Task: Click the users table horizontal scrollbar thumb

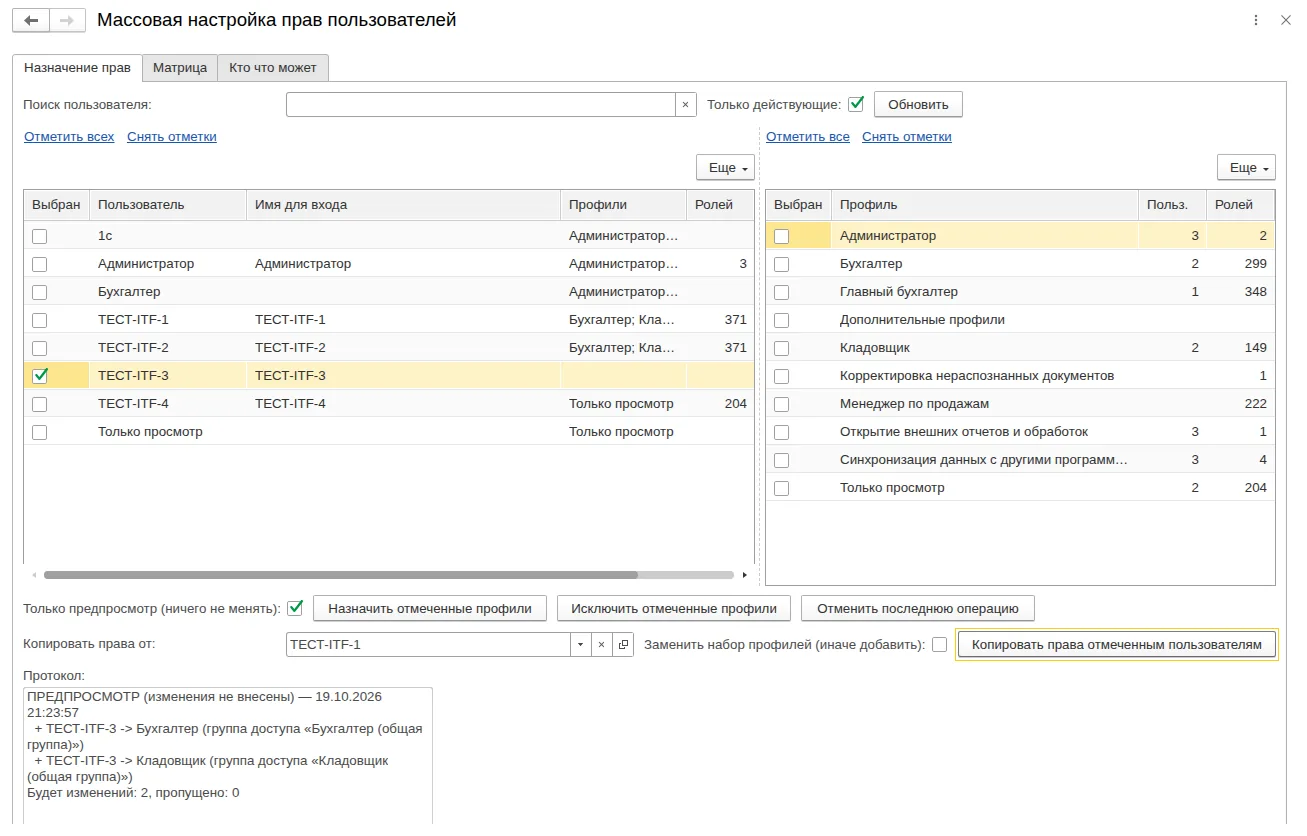Action: point(341,575)
